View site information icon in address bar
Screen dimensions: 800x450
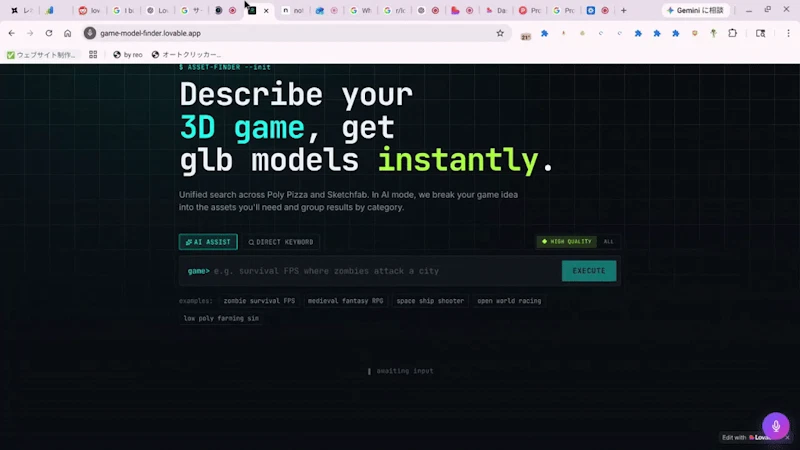pos(90,33)
